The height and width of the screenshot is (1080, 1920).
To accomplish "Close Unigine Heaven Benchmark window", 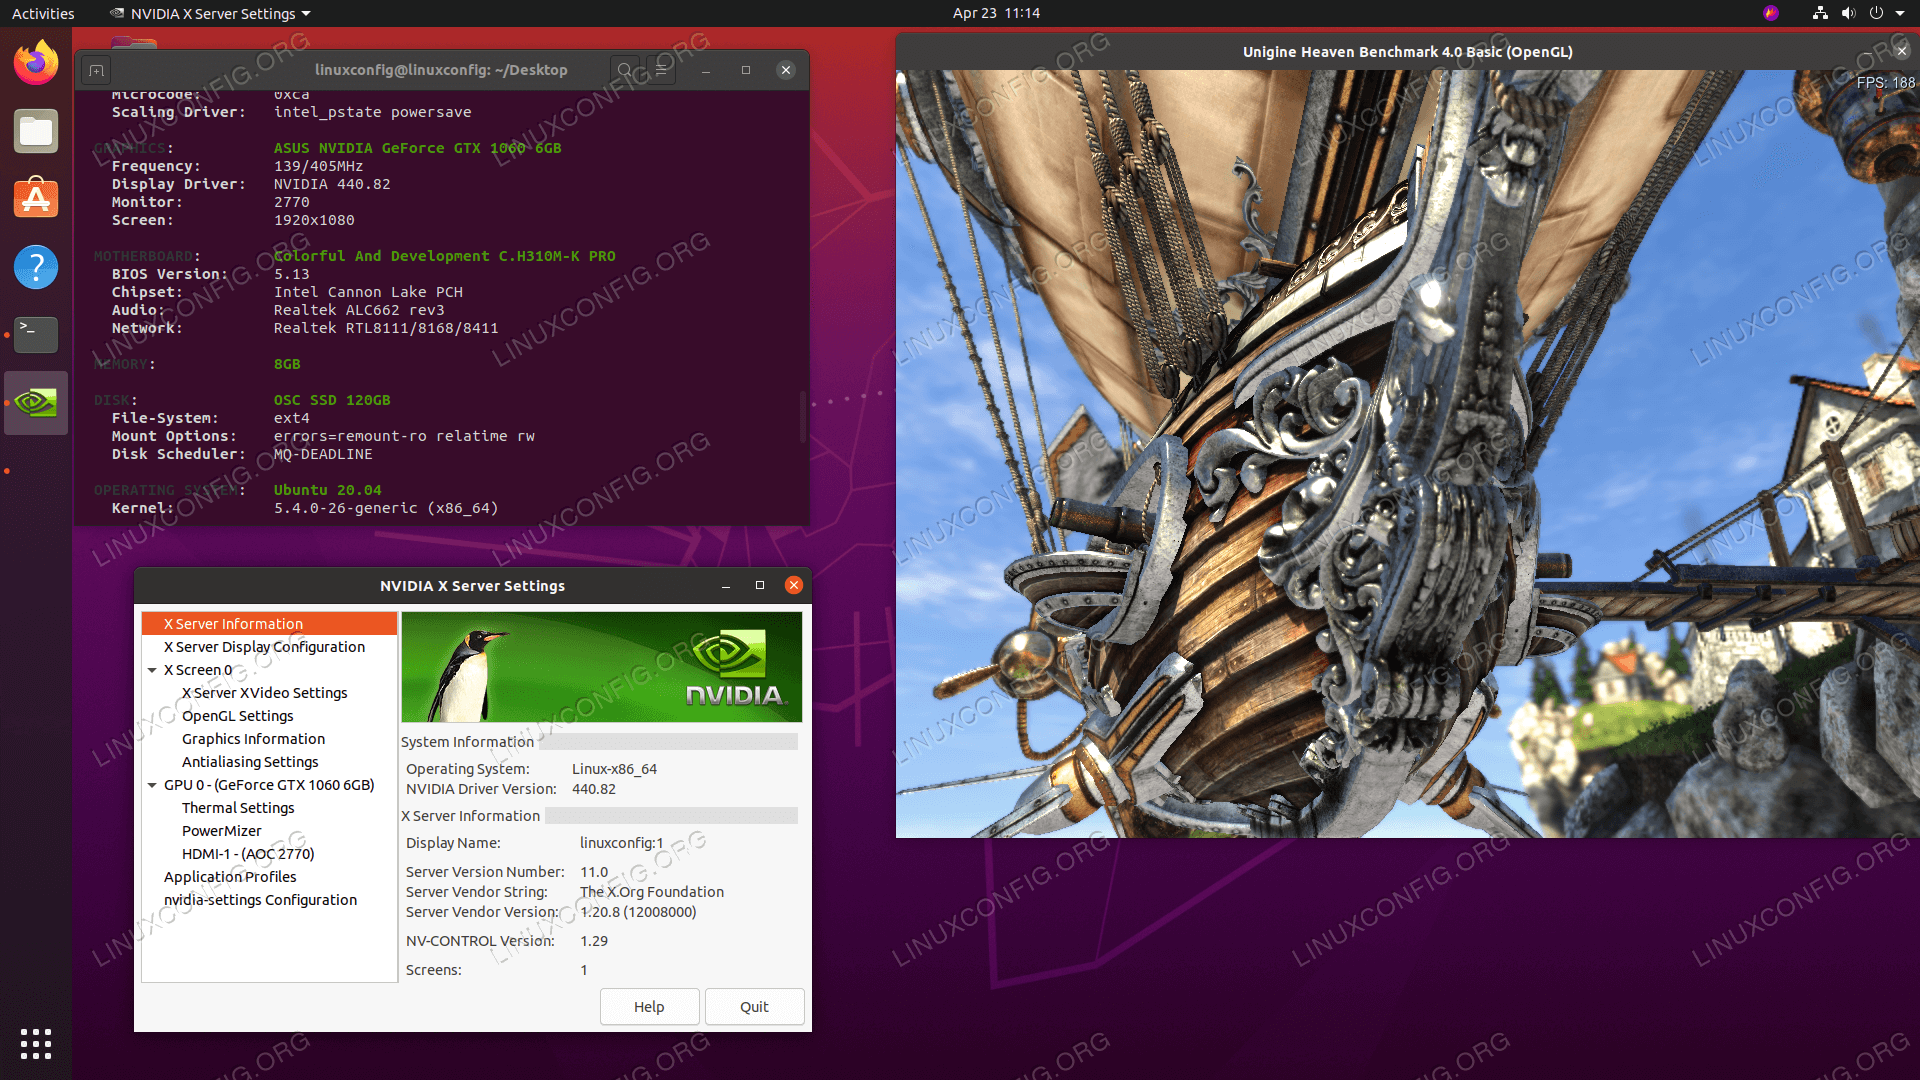I will point(1901,51).
